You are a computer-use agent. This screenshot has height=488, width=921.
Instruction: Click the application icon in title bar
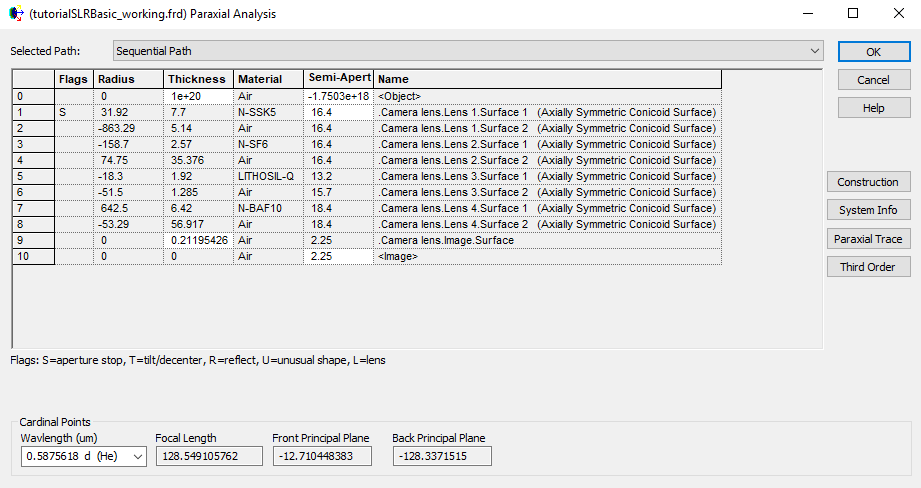click(14, 14)
